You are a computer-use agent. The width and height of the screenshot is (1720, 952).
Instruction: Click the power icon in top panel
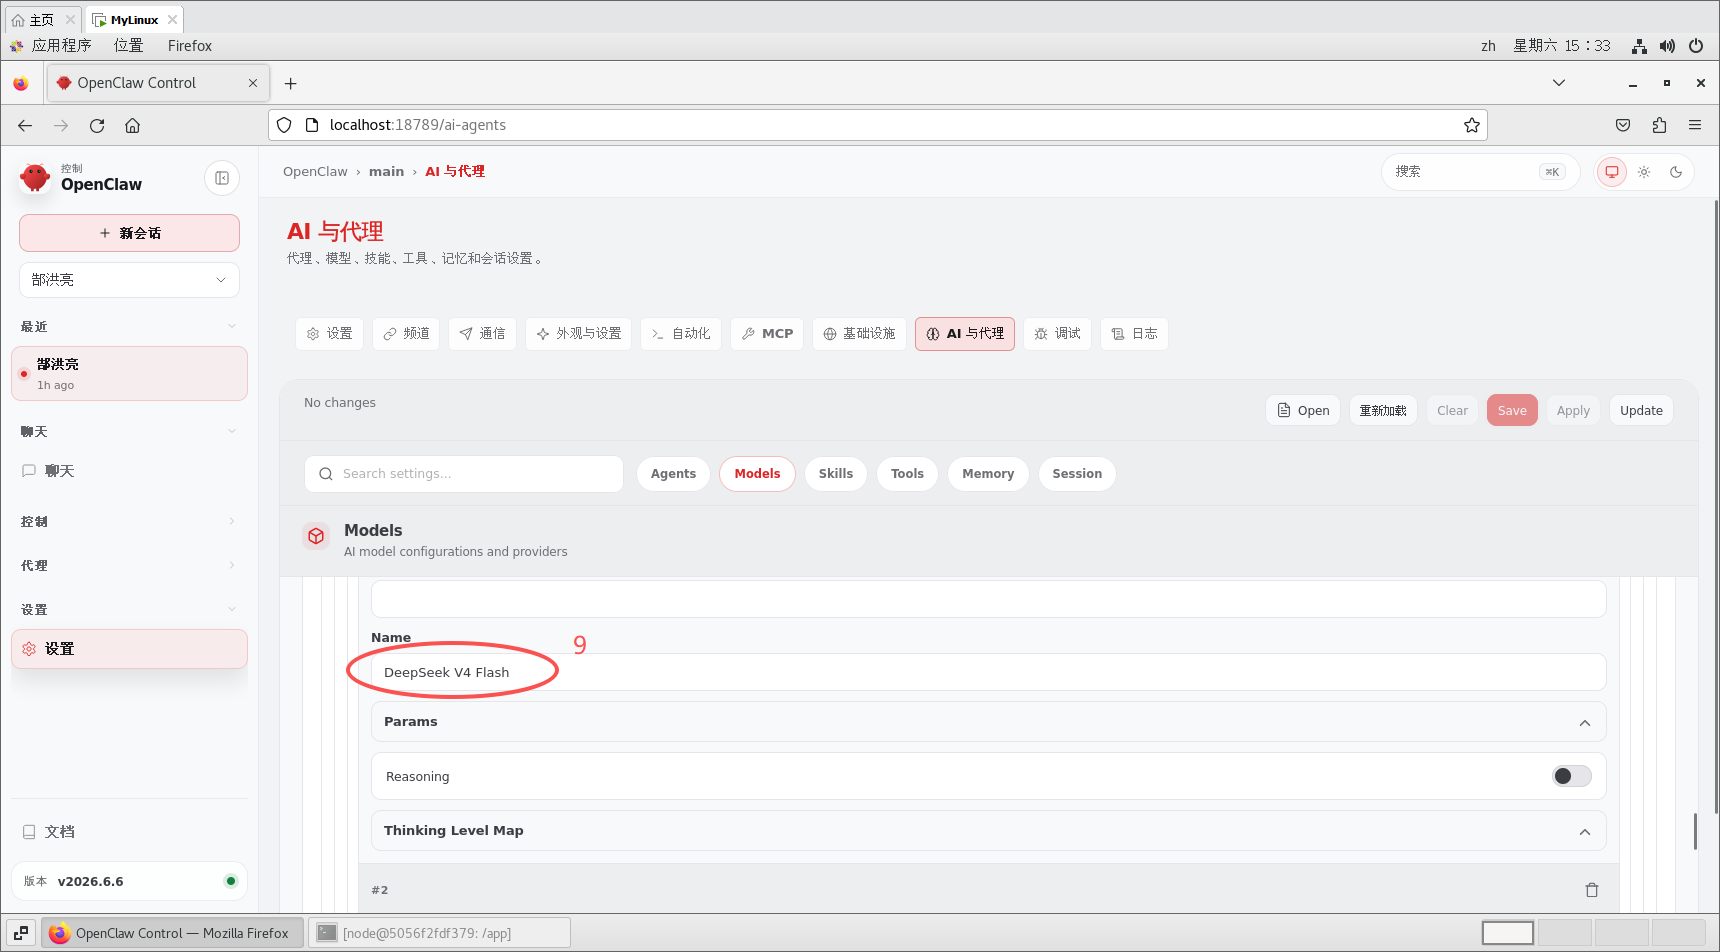pos(1696,46)
